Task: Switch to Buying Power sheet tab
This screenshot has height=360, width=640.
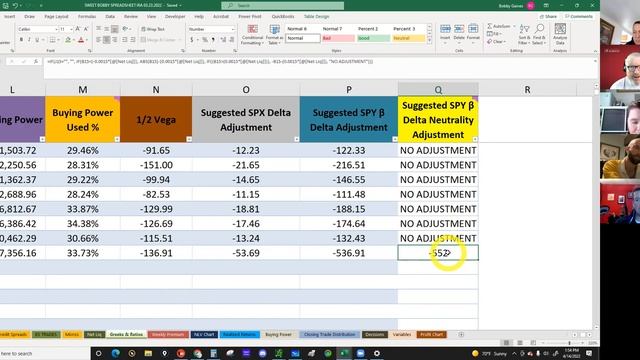Action: (278, 334)
